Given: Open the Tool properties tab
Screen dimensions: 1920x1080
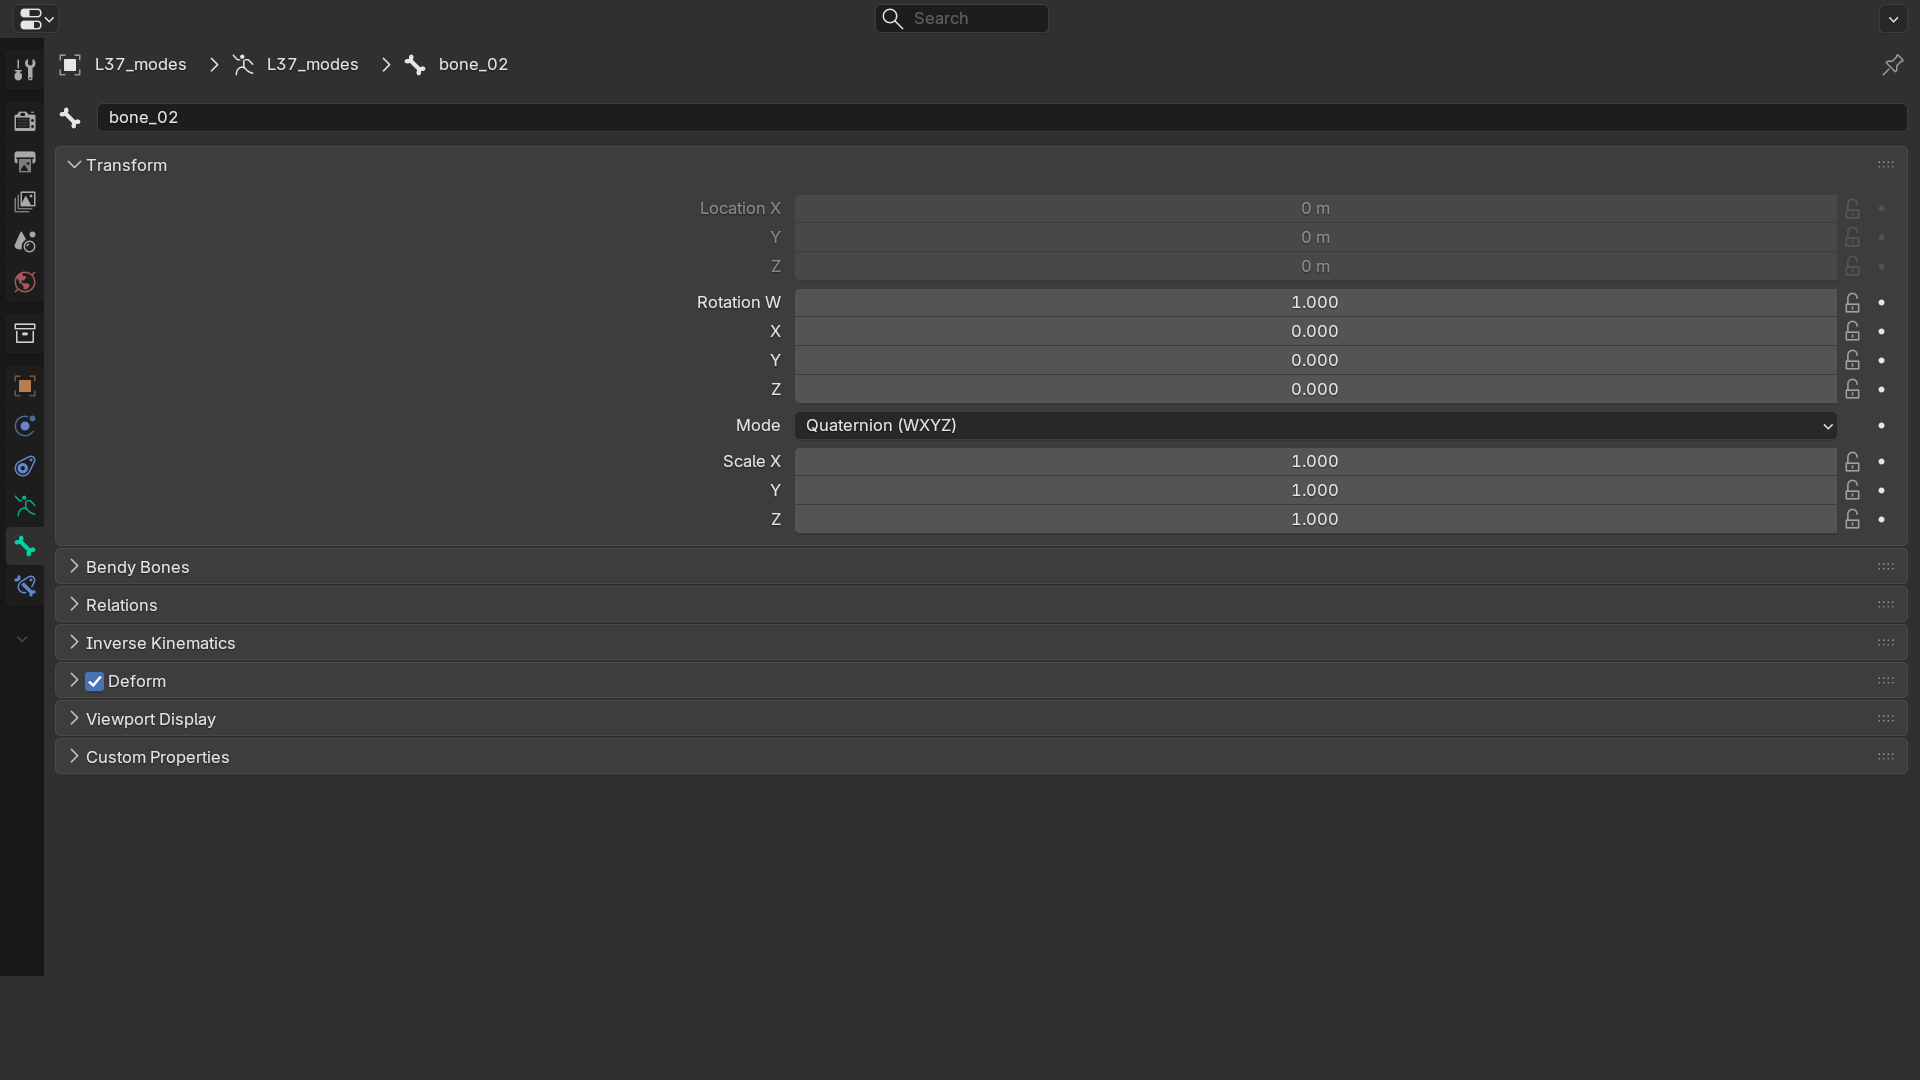Looking at the screenshot, I should tap(24, 69).
